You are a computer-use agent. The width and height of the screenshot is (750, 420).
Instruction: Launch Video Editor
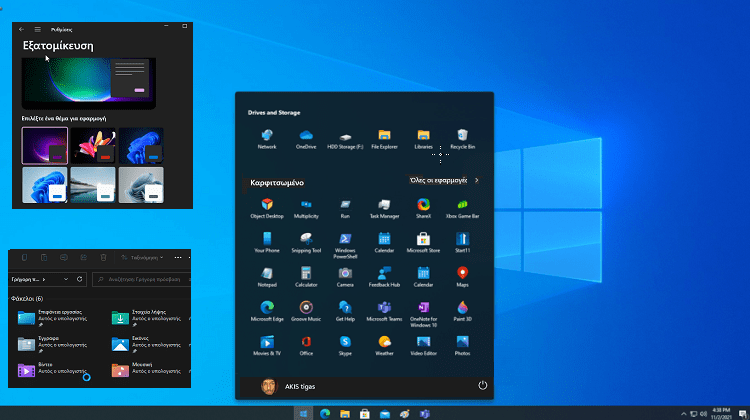tap(423, 346)
